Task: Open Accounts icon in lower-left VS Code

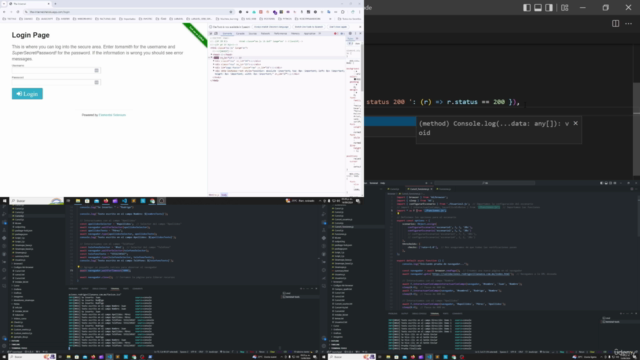Action: point(4,338)
